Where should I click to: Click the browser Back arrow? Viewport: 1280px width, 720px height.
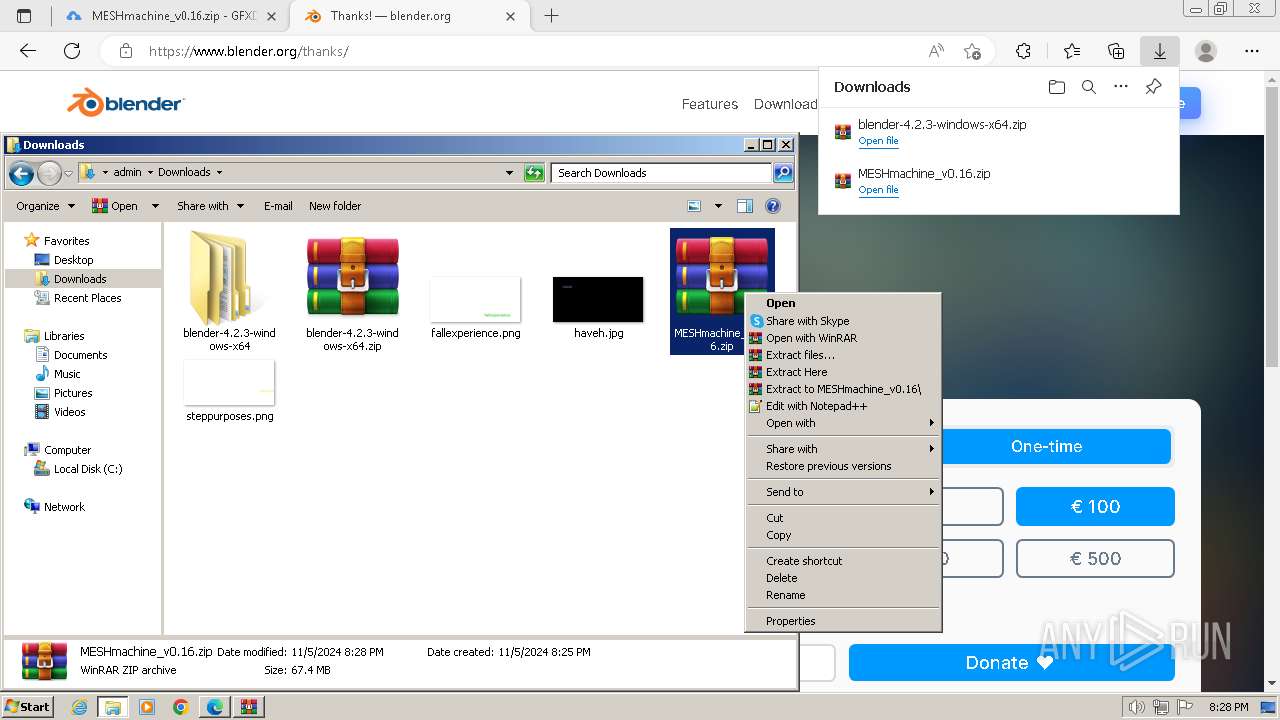pos(28,51)
